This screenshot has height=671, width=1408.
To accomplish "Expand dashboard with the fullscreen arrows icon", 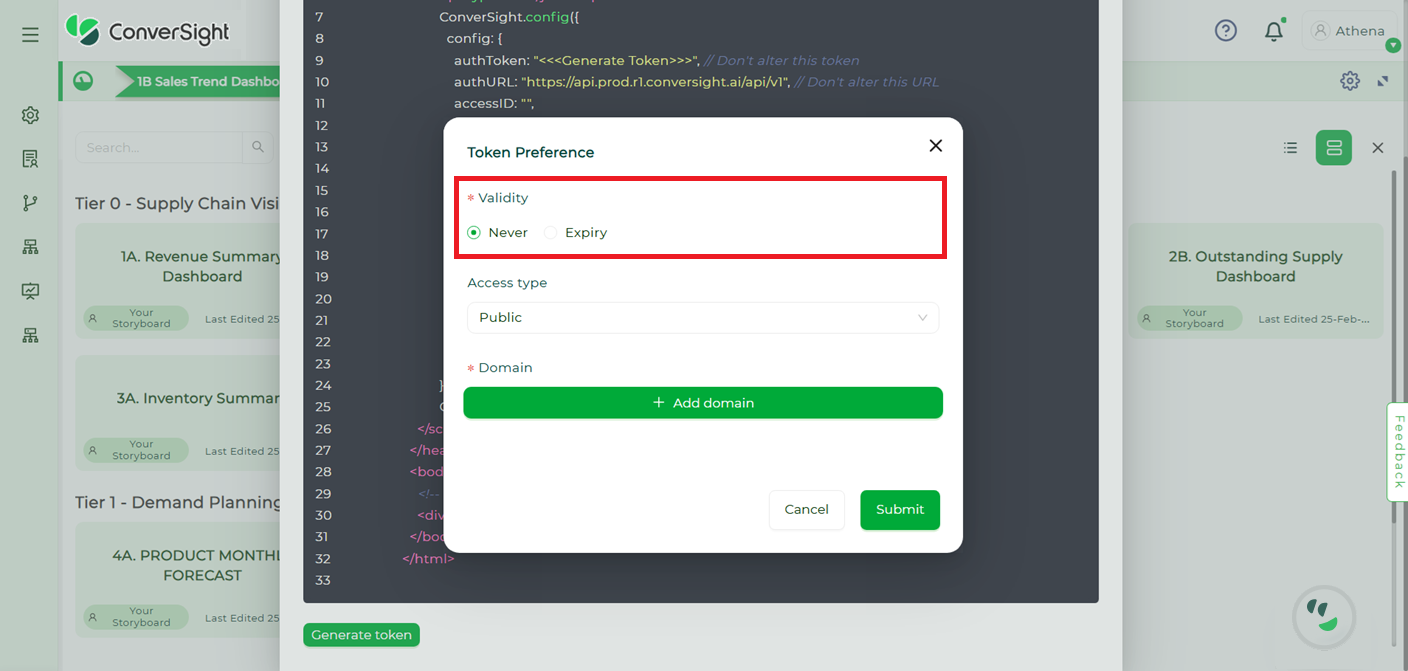I will click(x=1383, y=81).
